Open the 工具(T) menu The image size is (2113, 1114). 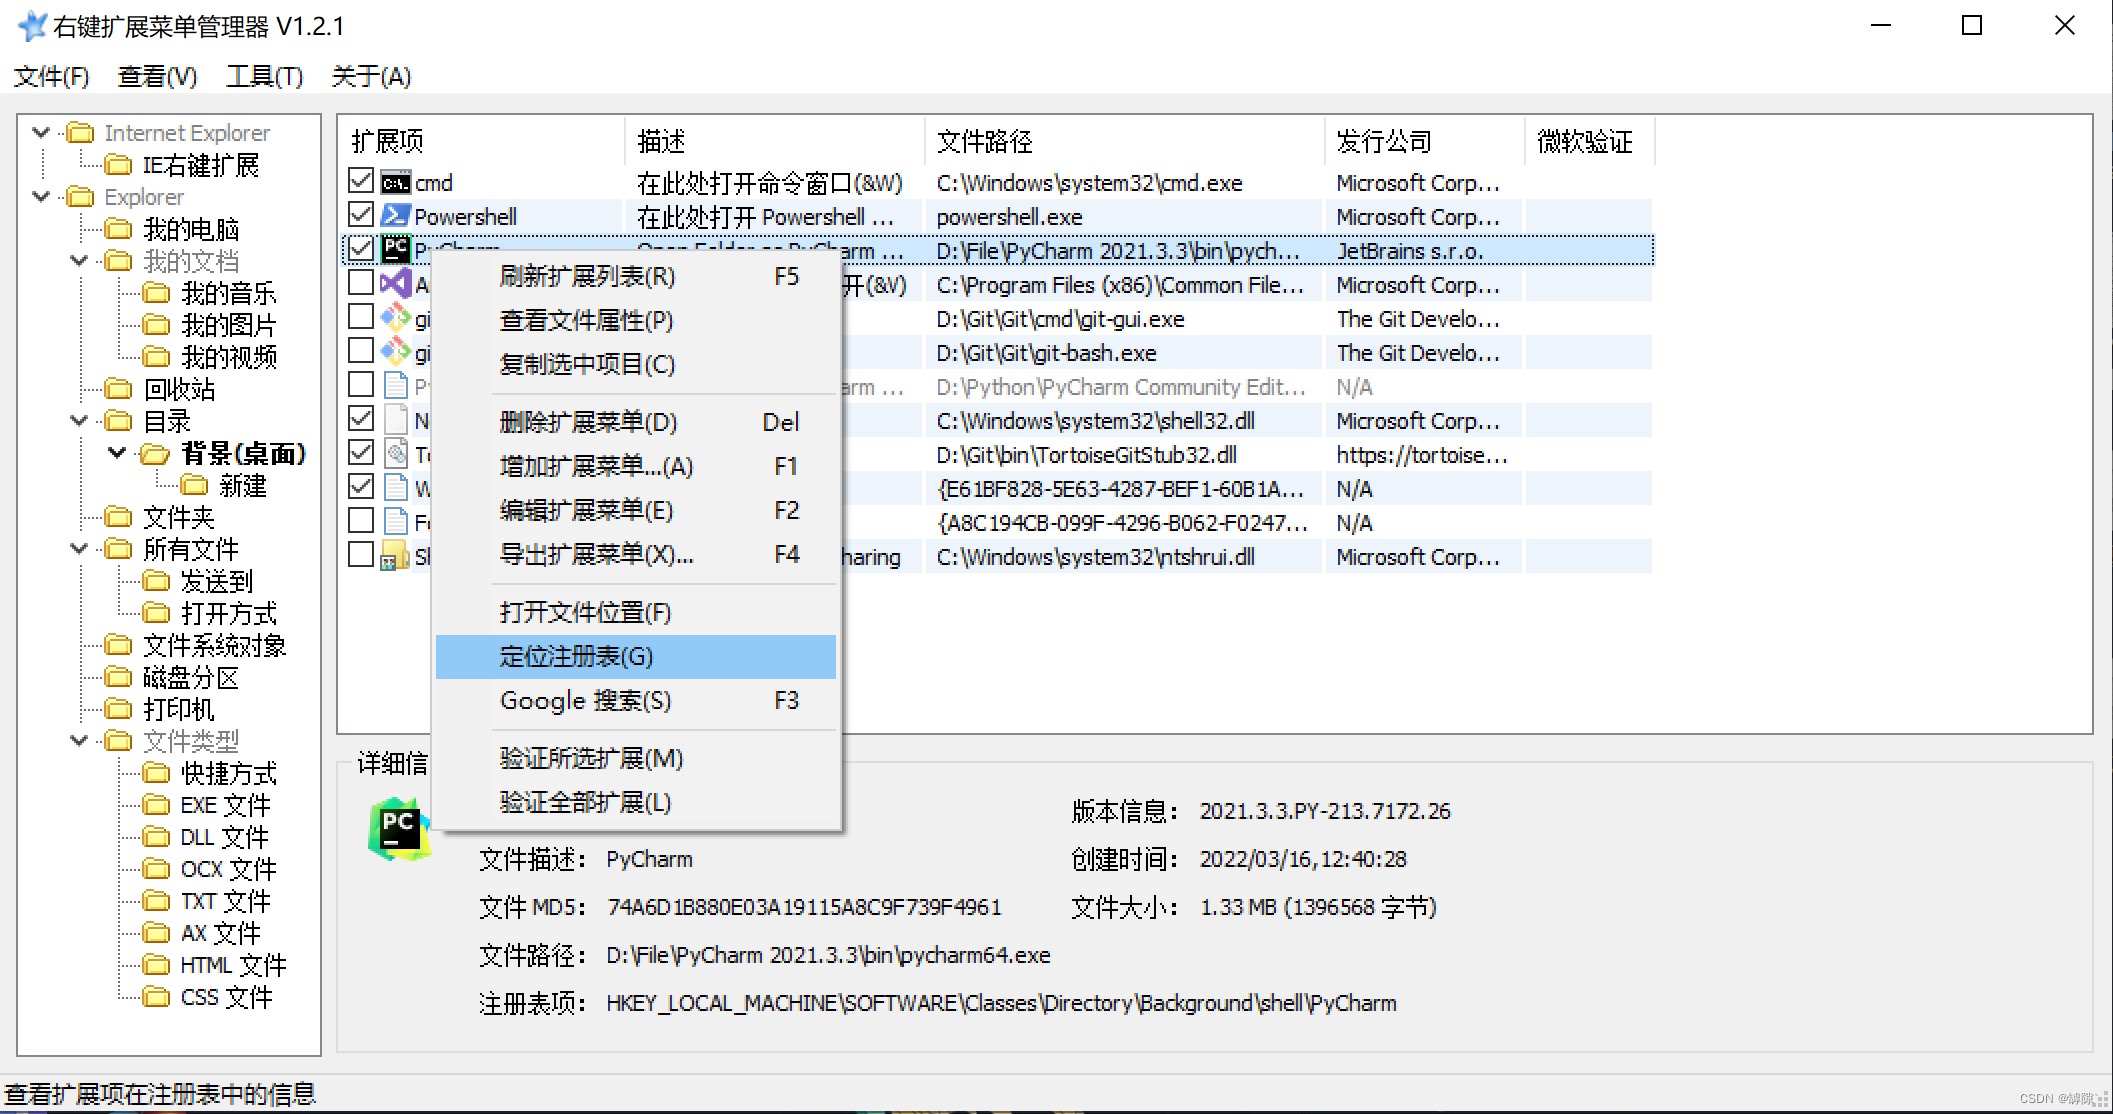[x=264, y=77]
